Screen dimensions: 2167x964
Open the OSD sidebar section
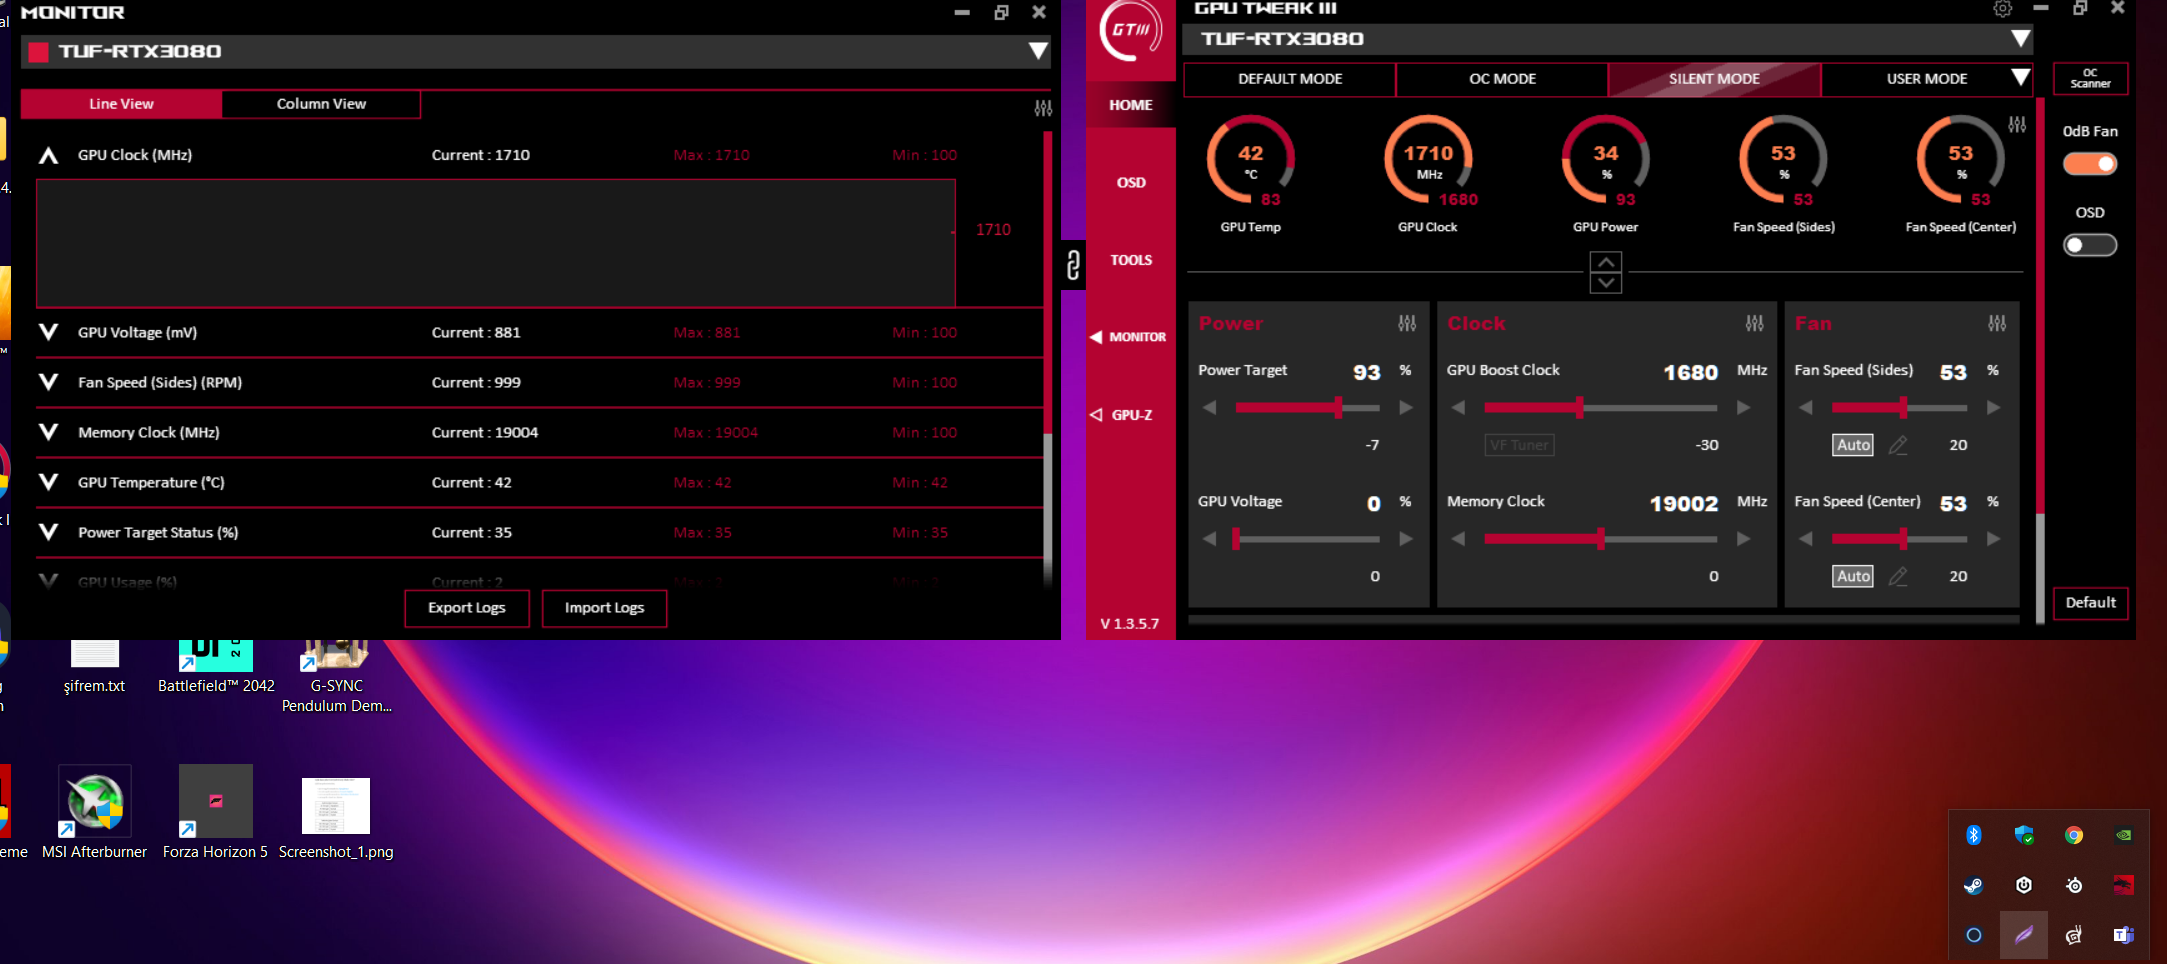point(1131,183)
